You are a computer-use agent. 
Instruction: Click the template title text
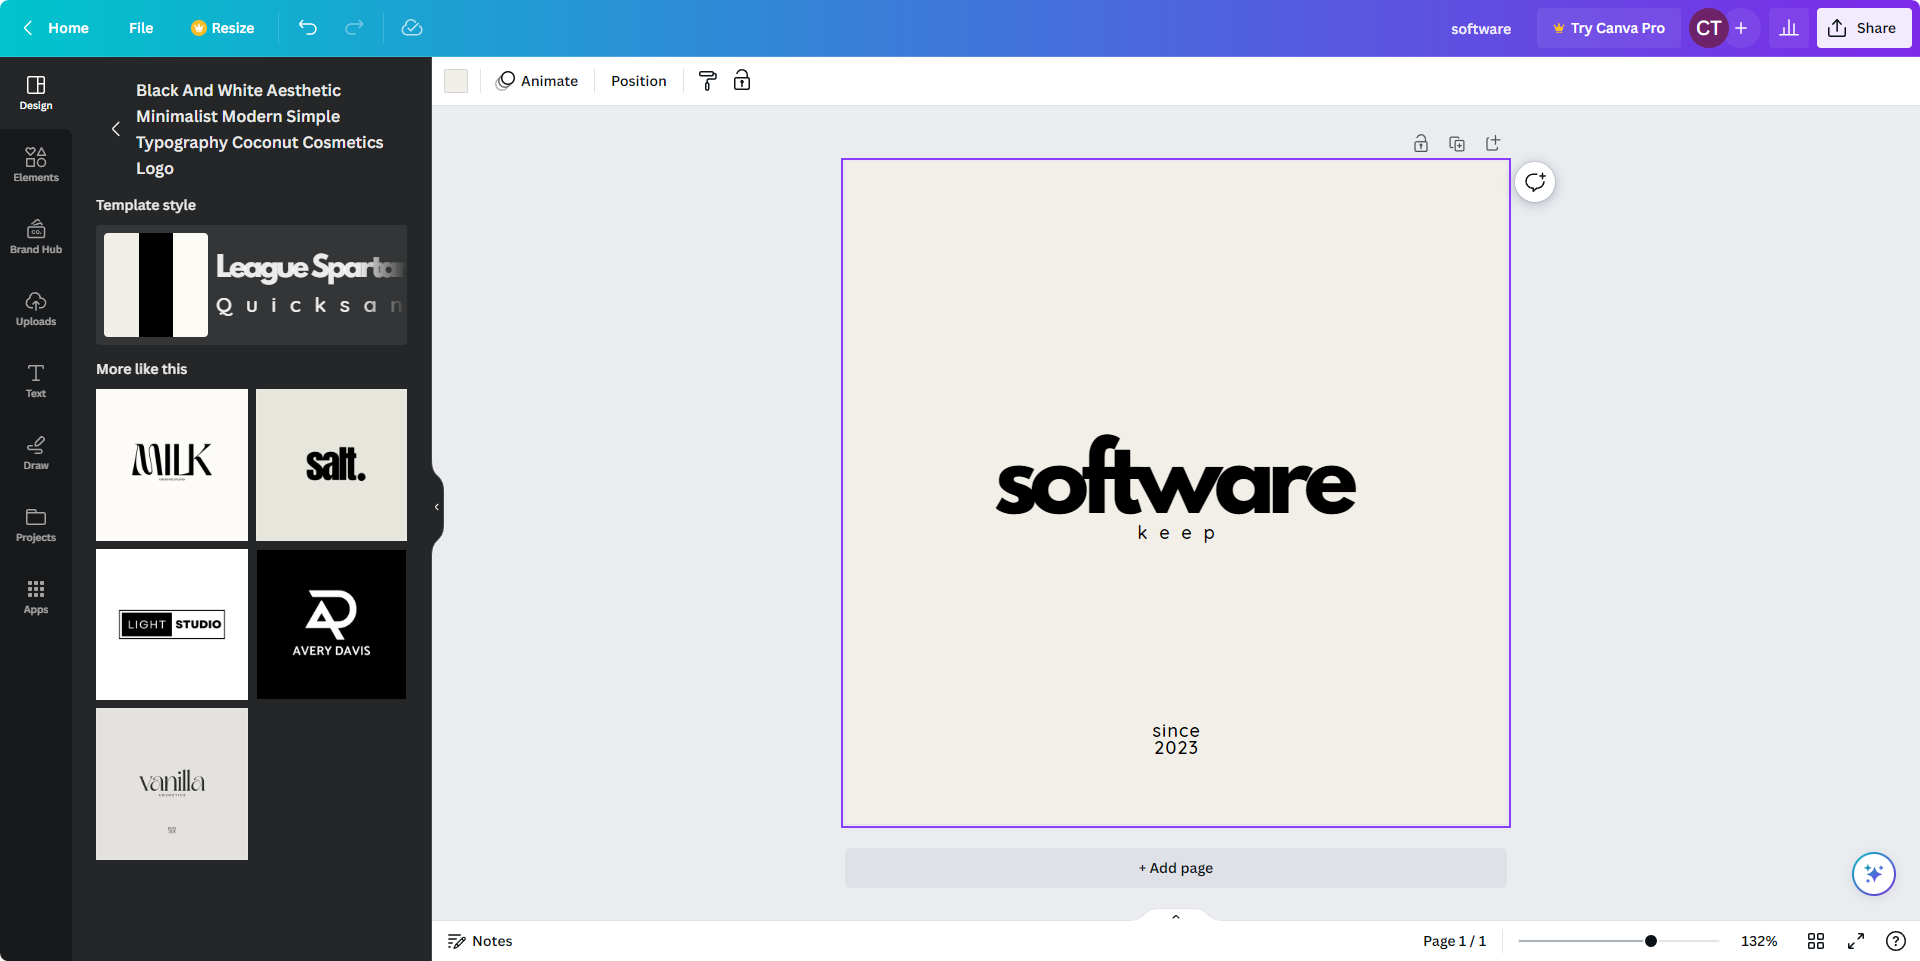(260, 129)
